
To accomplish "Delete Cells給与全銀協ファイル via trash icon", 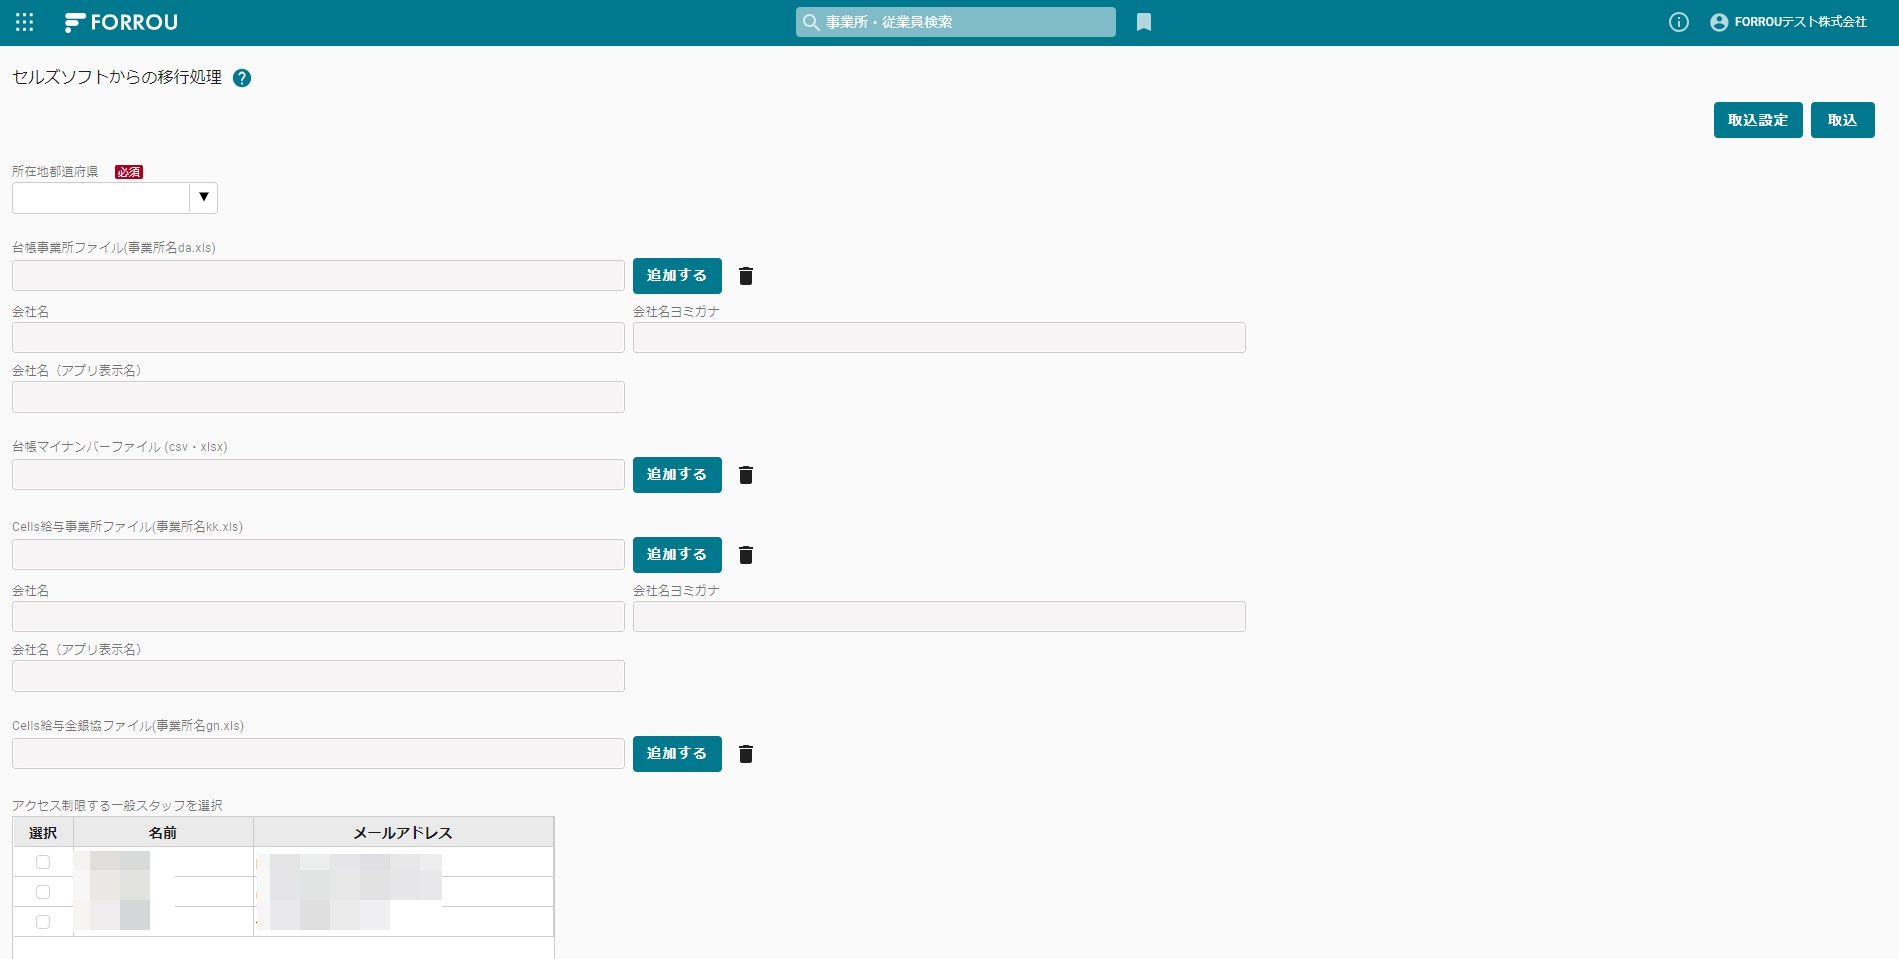I will 746,754.
